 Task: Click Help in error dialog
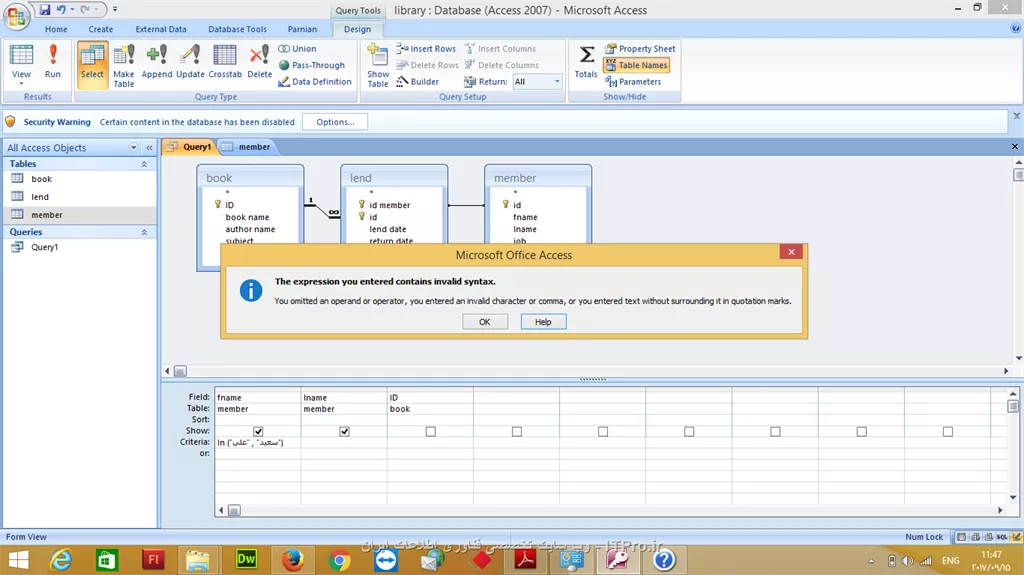click(x=543, y=321)
